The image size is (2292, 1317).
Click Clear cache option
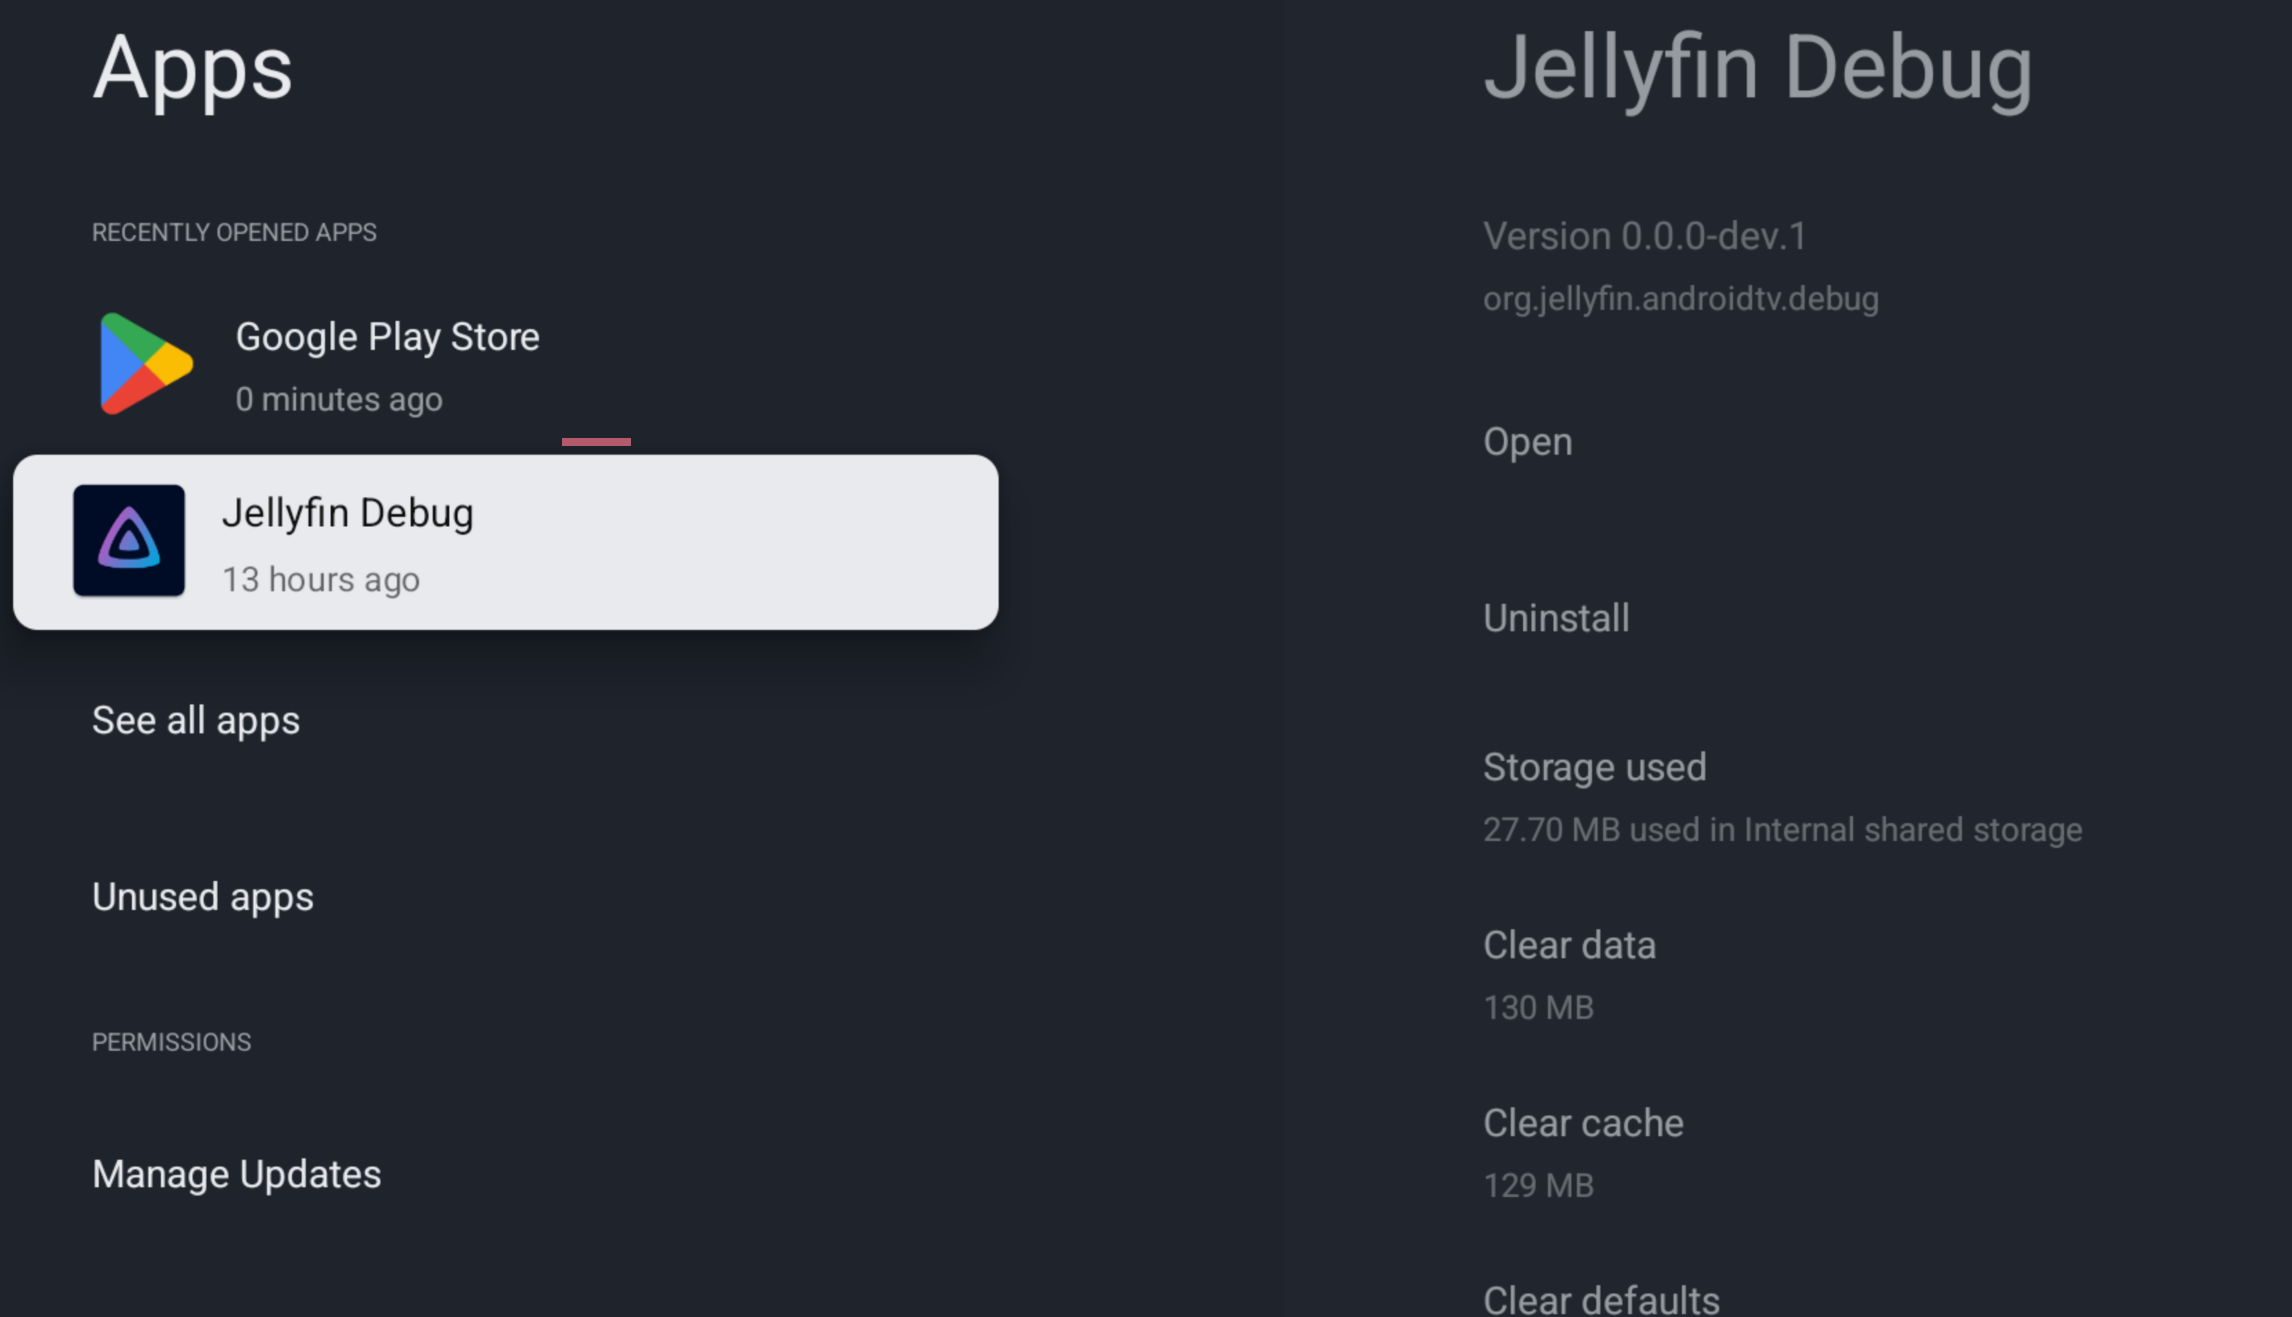click(x=1583, y=1124)
